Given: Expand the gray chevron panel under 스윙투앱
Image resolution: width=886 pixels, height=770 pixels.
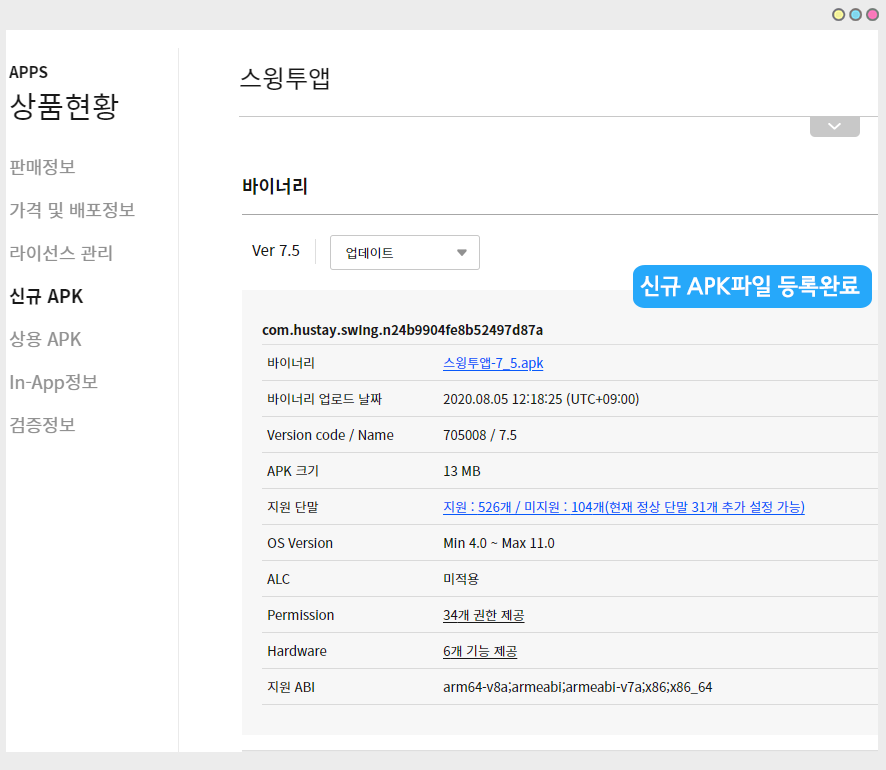Looking at the screenshot, I should [834, 127].
